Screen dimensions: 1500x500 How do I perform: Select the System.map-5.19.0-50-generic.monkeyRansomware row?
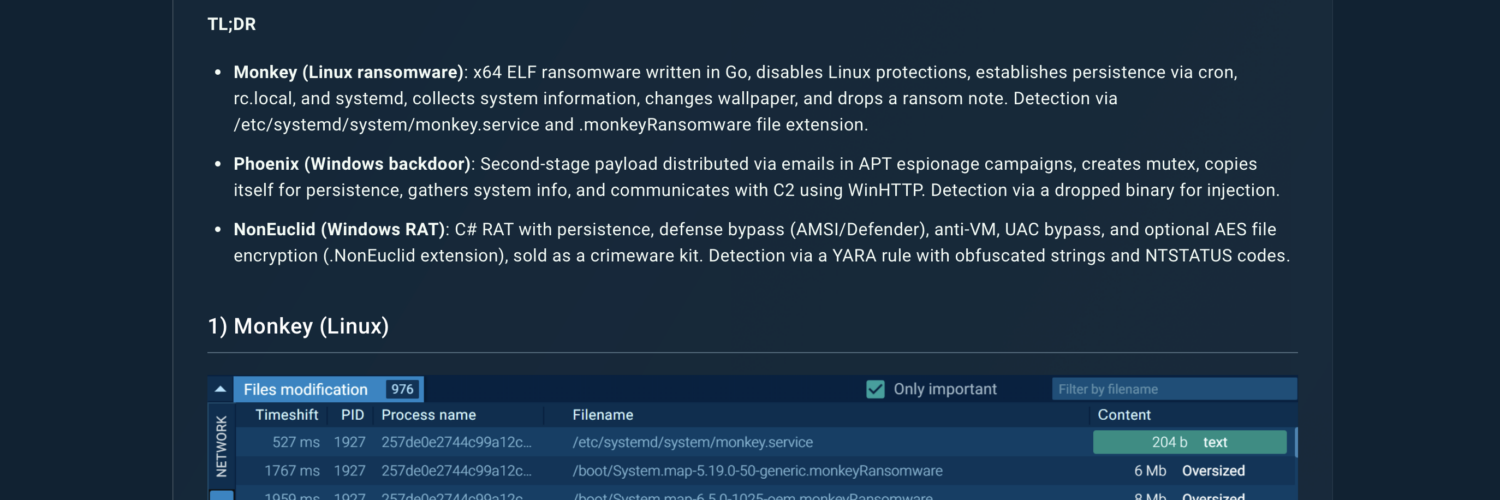pos(757,471)
